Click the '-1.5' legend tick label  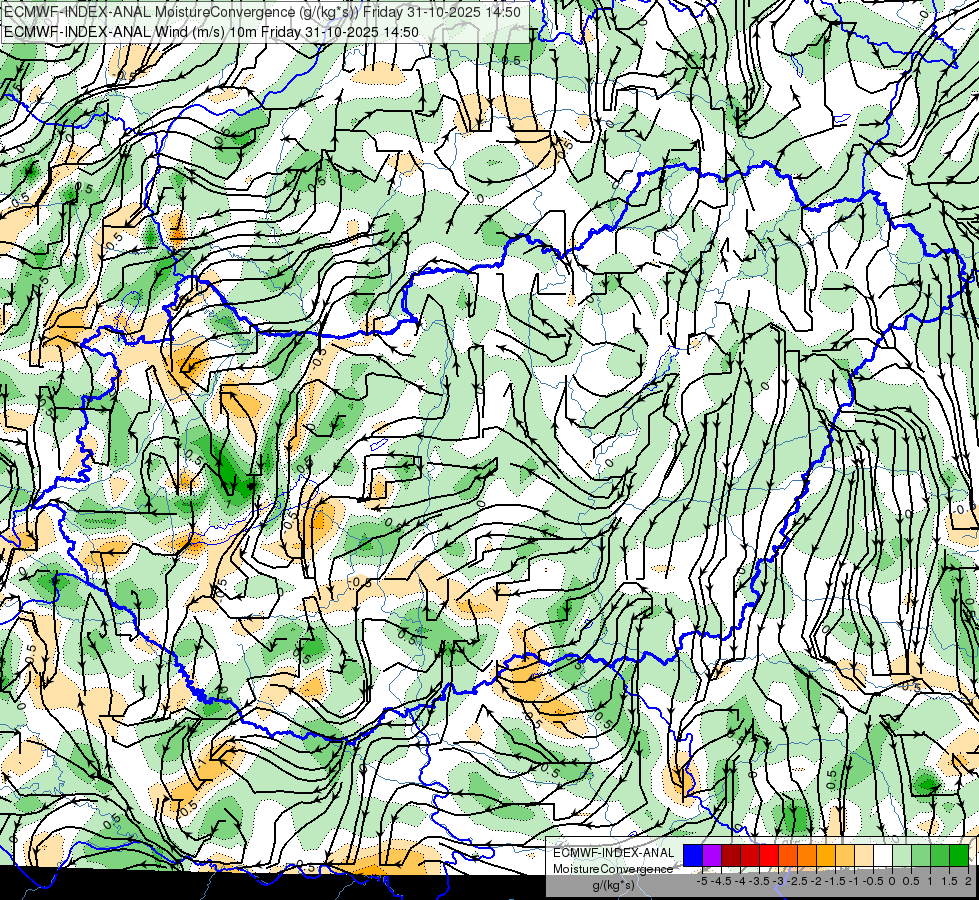[835, 881]
